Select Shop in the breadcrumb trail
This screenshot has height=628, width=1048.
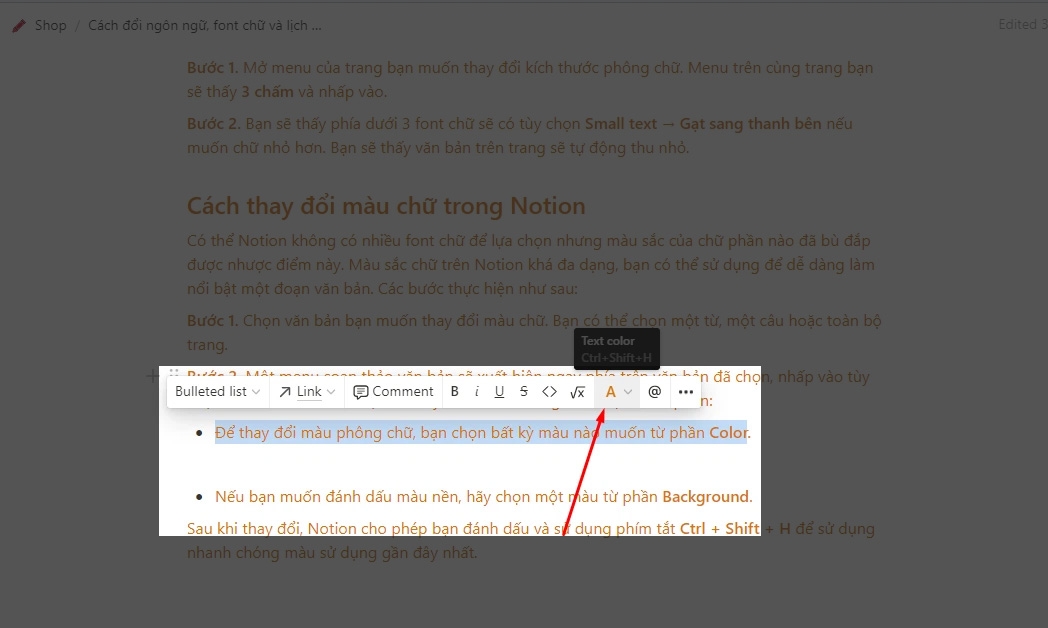pos(51,24)
